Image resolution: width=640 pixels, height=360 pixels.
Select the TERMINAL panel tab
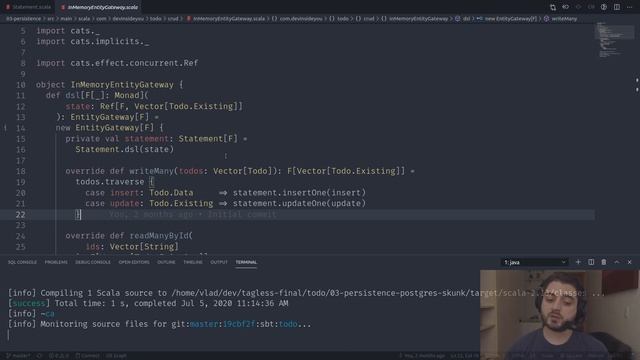tap(246, 262)
